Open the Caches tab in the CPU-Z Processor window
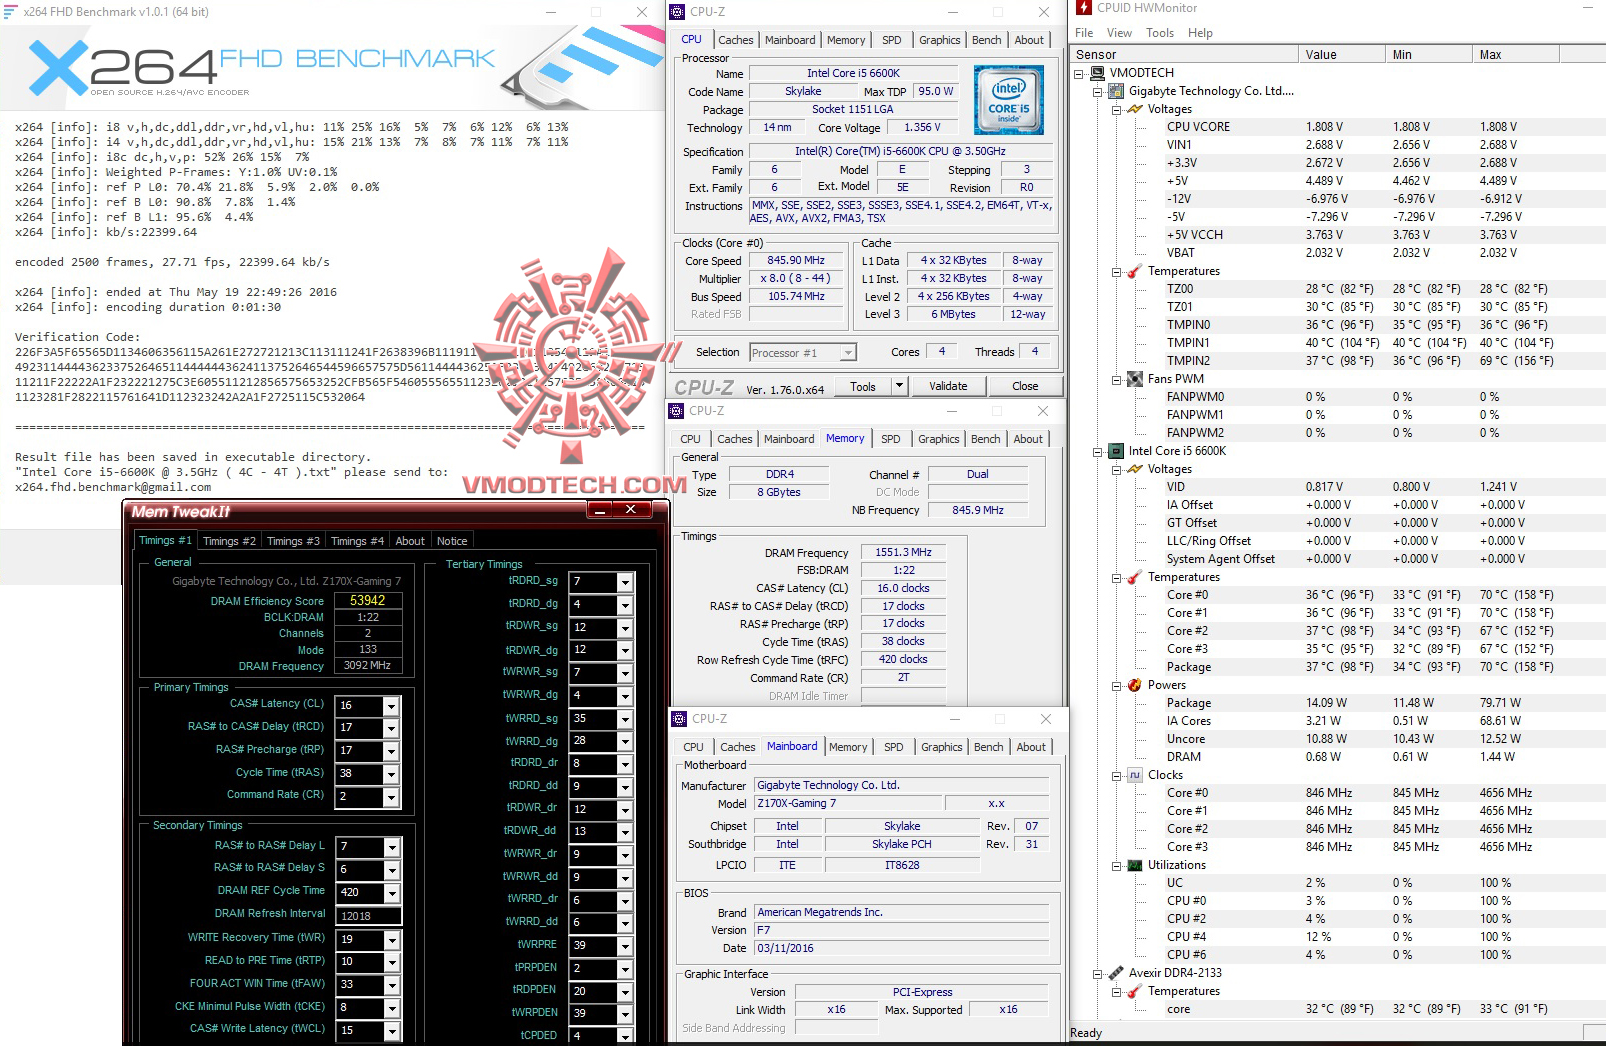Image resolution: width=1606 pixels, height=1046 pixels. 736,40
